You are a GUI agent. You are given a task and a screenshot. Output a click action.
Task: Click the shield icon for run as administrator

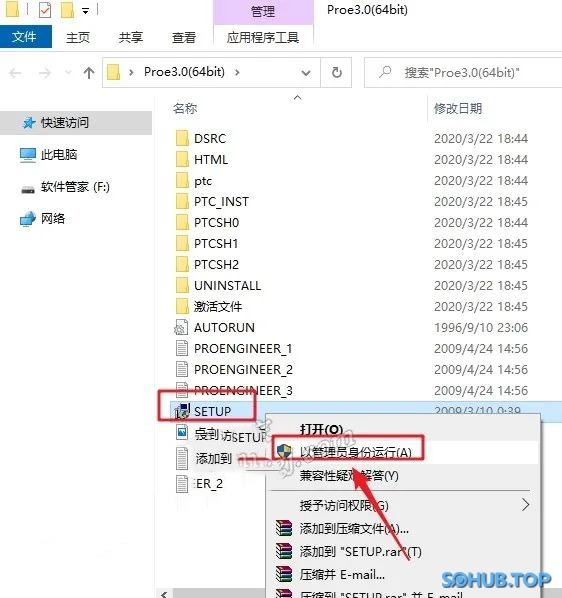284,452
